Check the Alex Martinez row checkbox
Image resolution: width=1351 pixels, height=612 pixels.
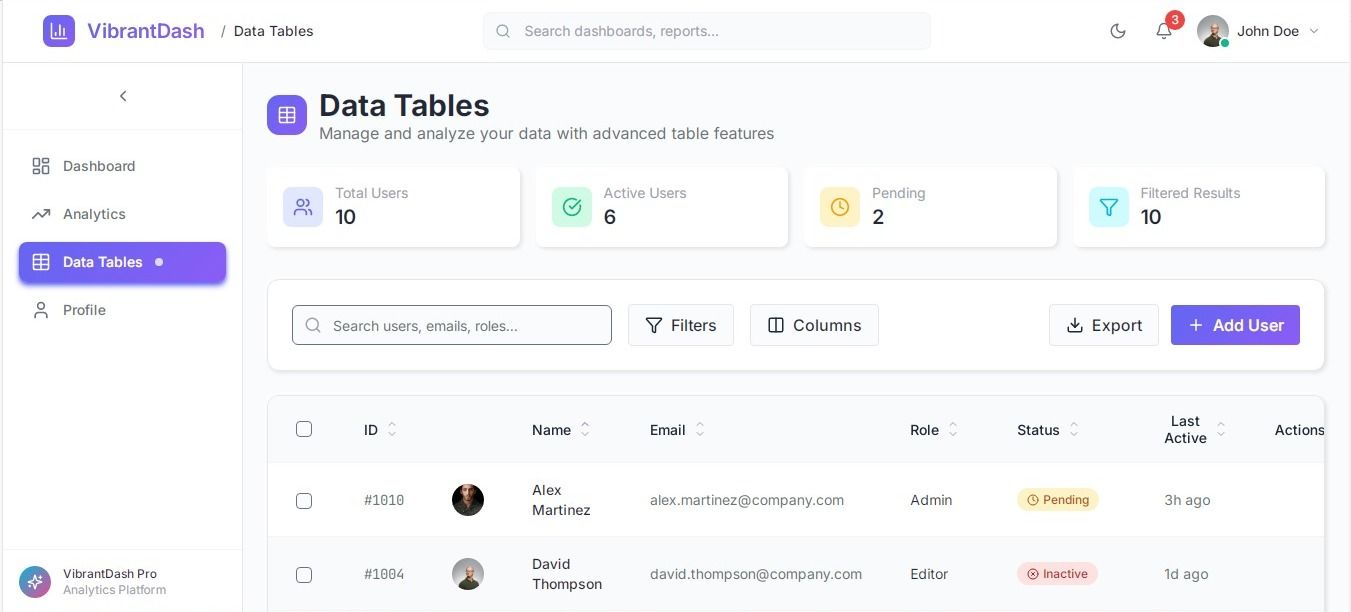coord(304,500)
